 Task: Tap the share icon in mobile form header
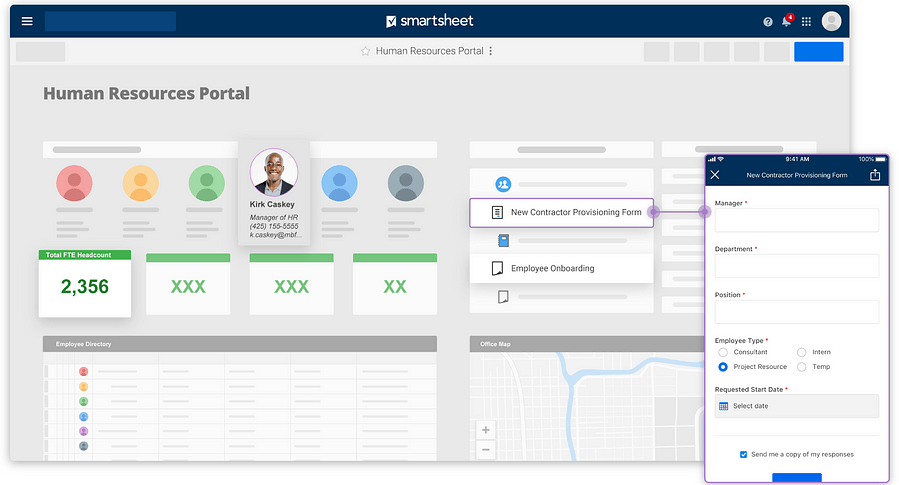tap(875, 175)
